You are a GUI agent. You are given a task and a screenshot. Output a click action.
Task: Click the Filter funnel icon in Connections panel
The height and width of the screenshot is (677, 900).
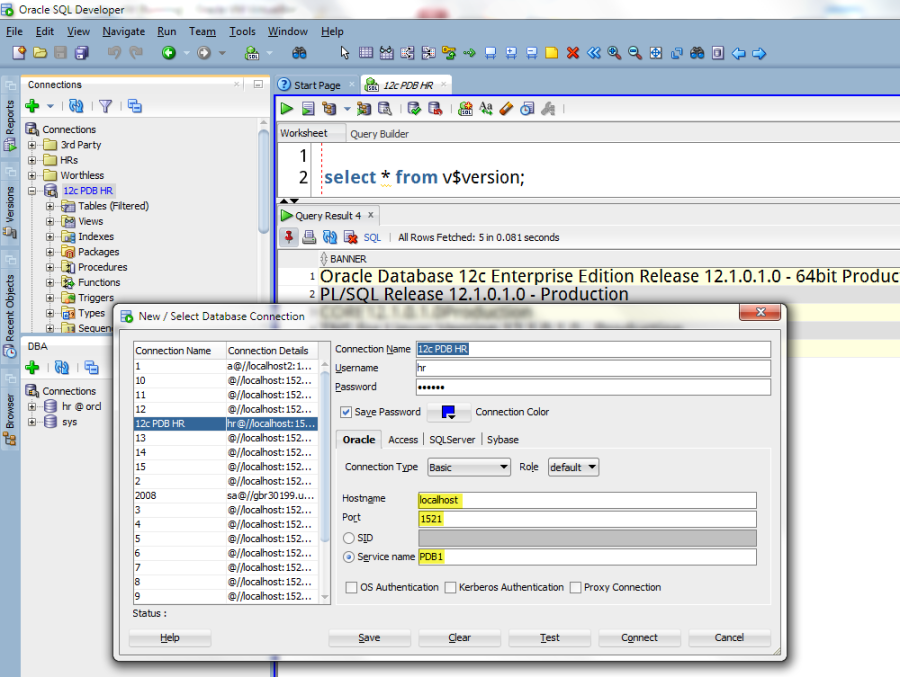[105, 106]
